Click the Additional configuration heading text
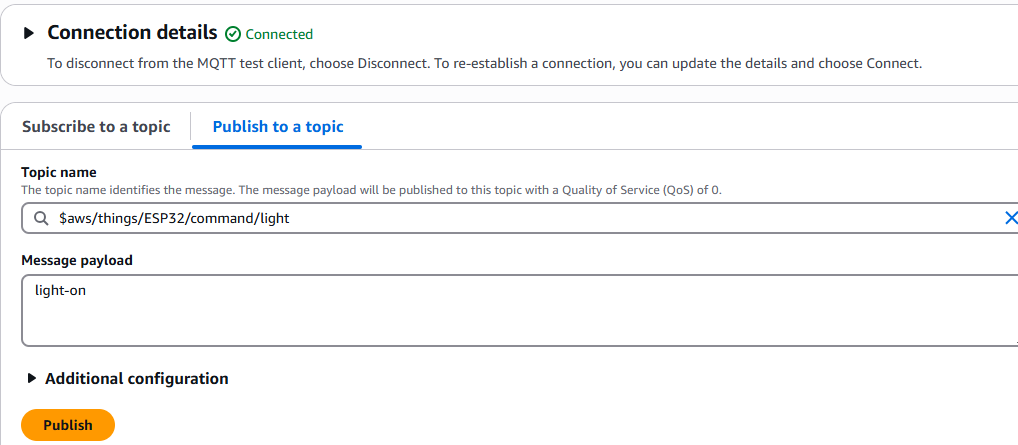The height and width of the screenshot is (445, 1018). [x=136, y=378]
